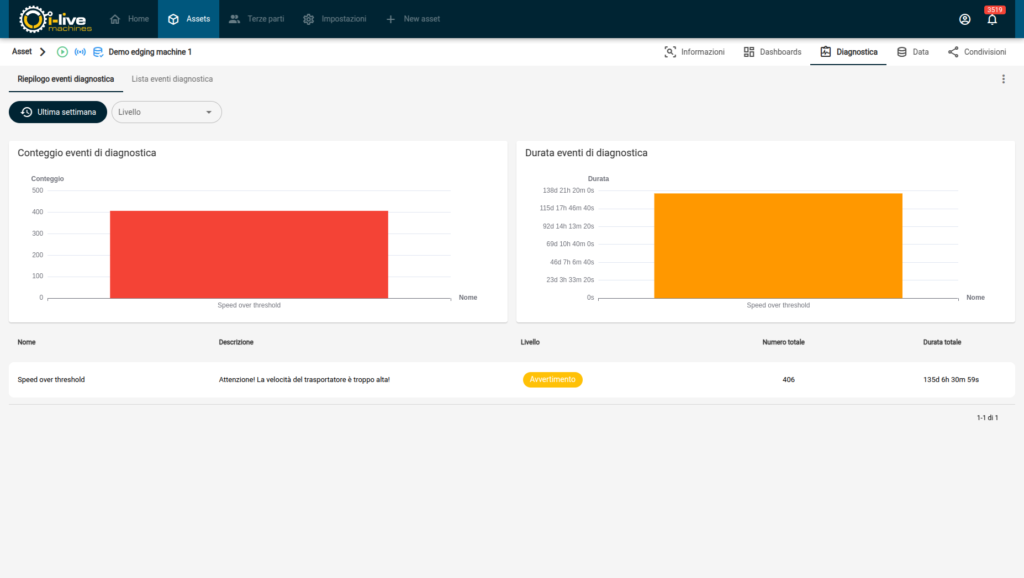Viewport: 1024px width, 578px height.
Task: Open Impostazioni settings menu
Action: point(334,19)
